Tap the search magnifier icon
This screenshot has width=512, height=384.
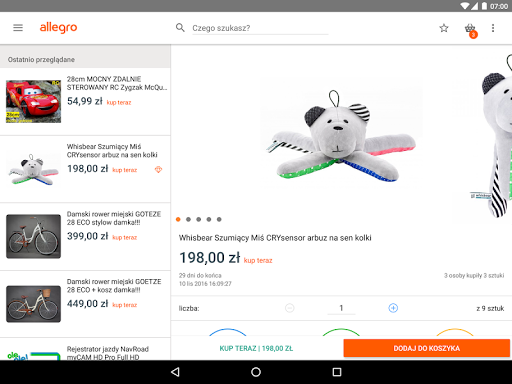[180, 28]
